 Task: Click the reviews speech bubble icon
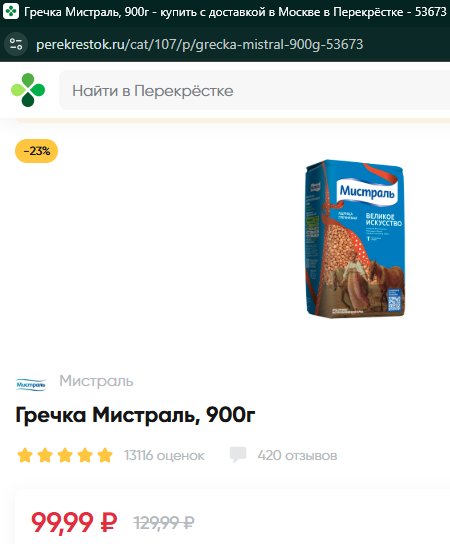pyautogui.click(x=238, y=454)
